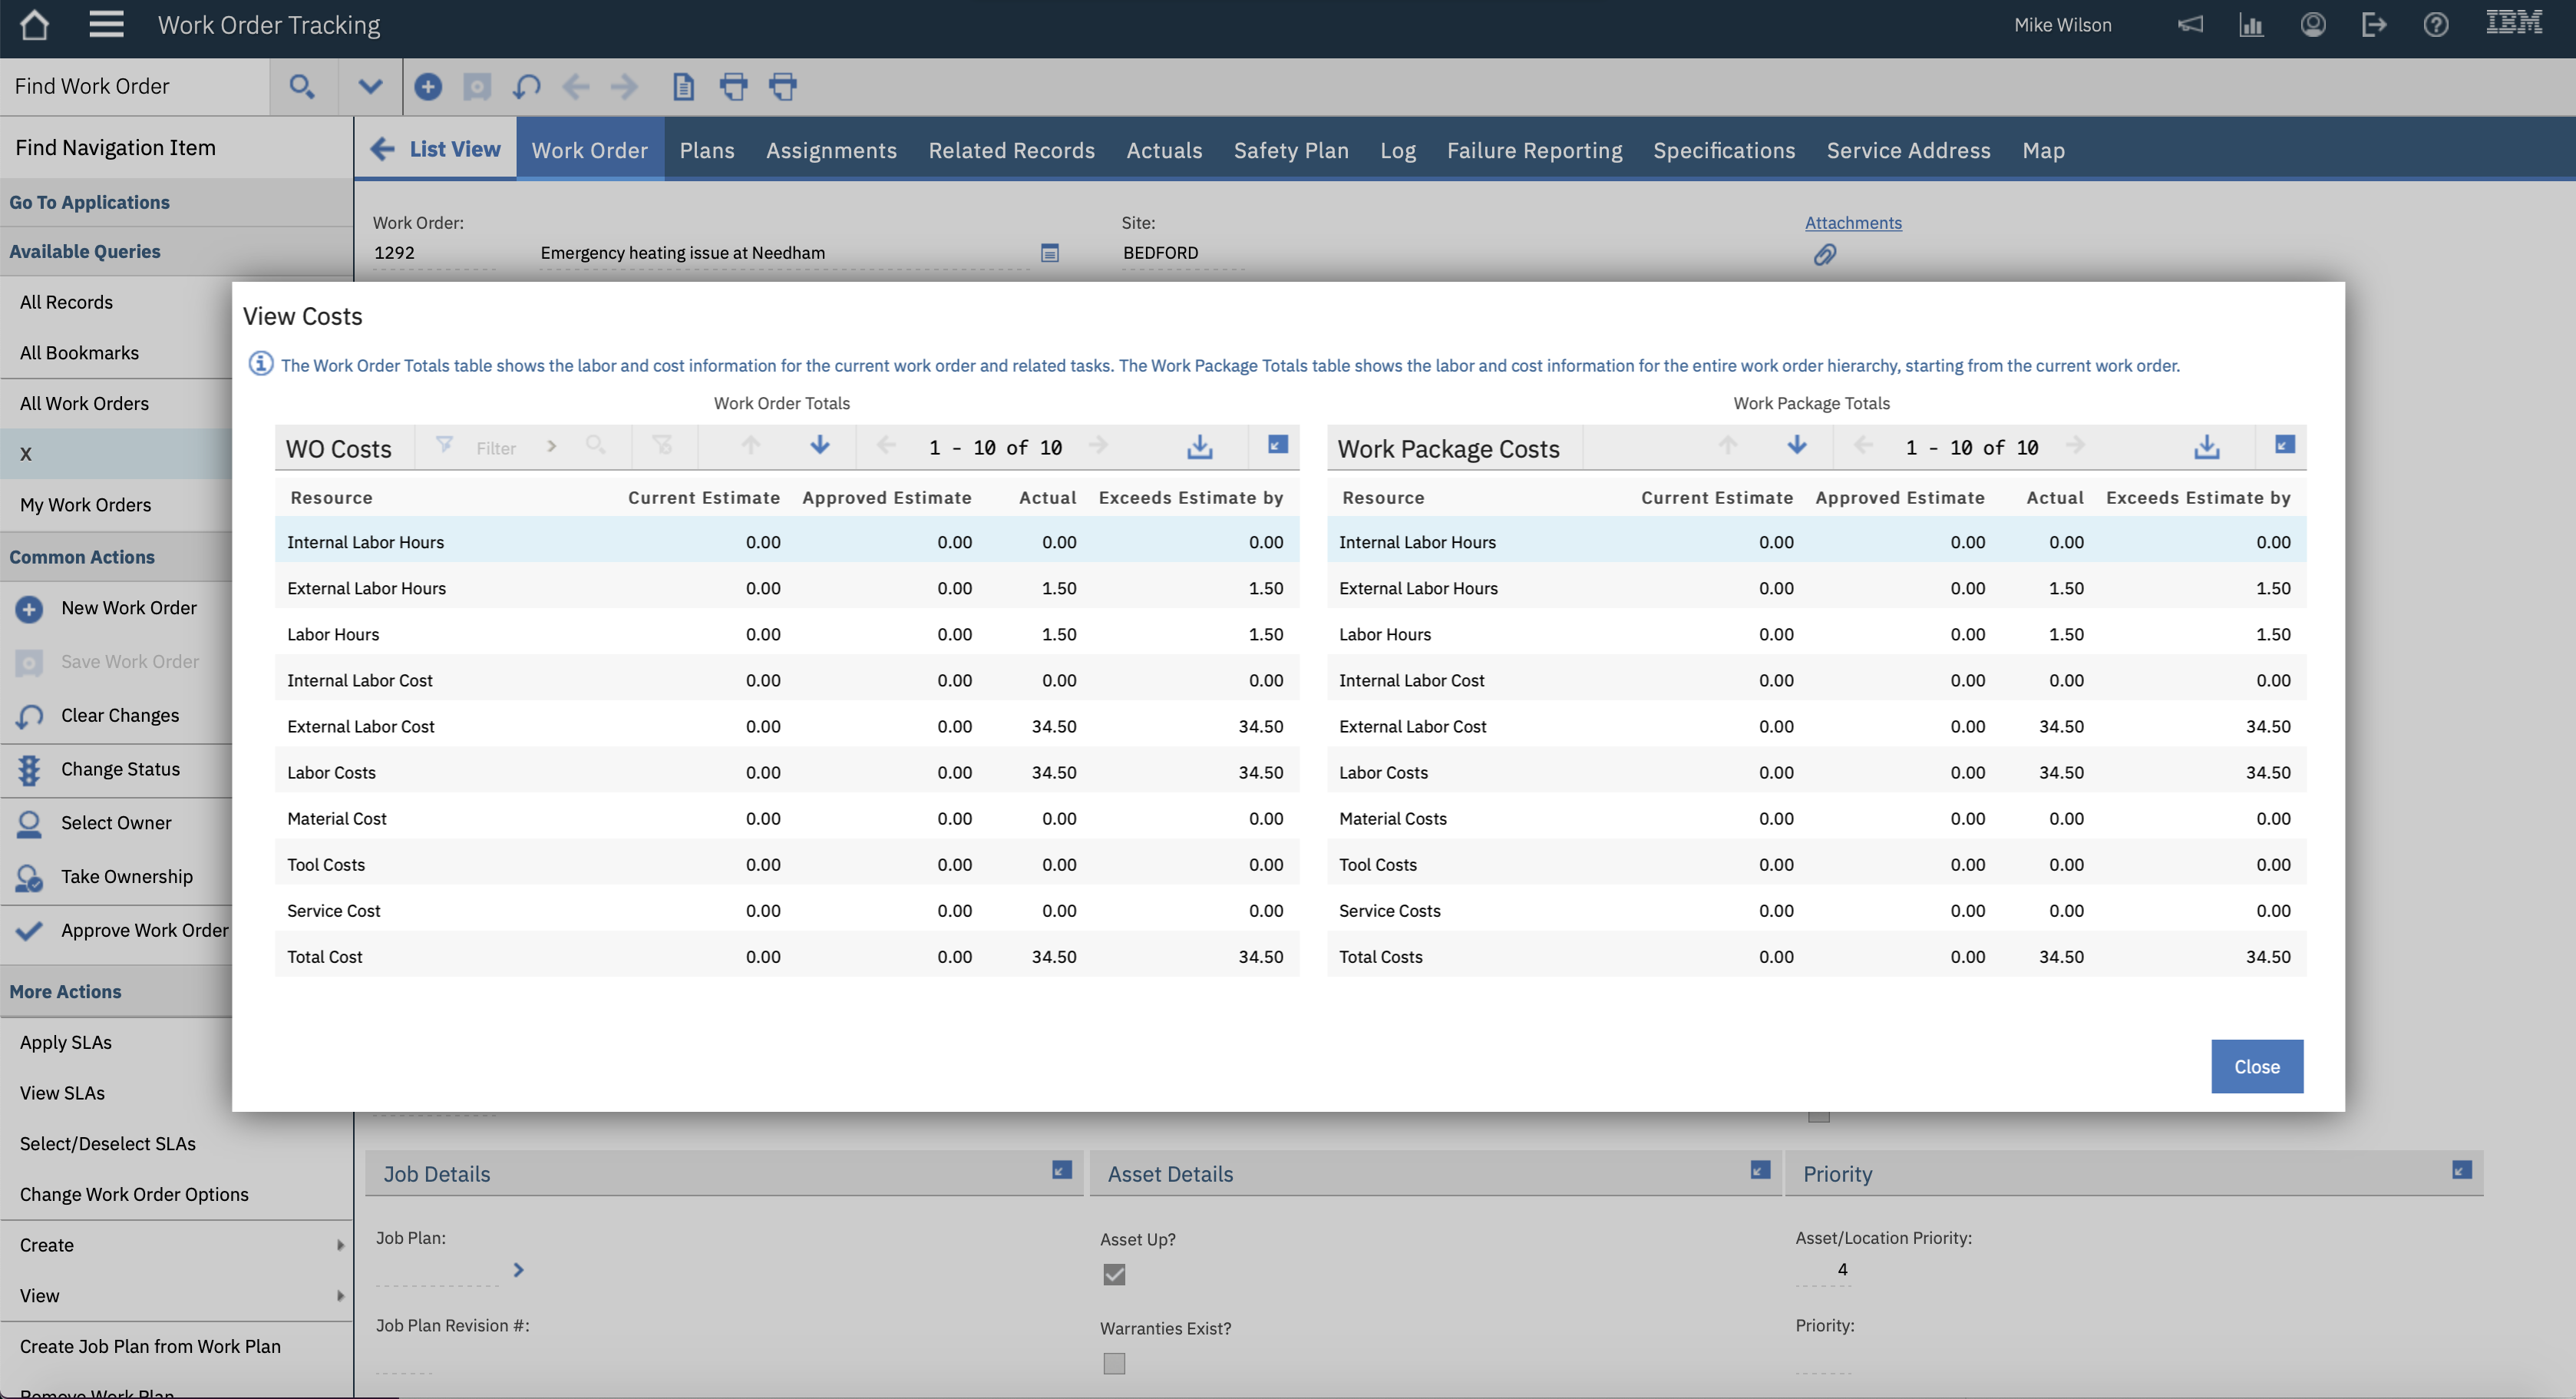The height and width of the screenshot is (1399, 2576).
Task: Switch to the Actuals tab
Action: [x=1163, y=150]
